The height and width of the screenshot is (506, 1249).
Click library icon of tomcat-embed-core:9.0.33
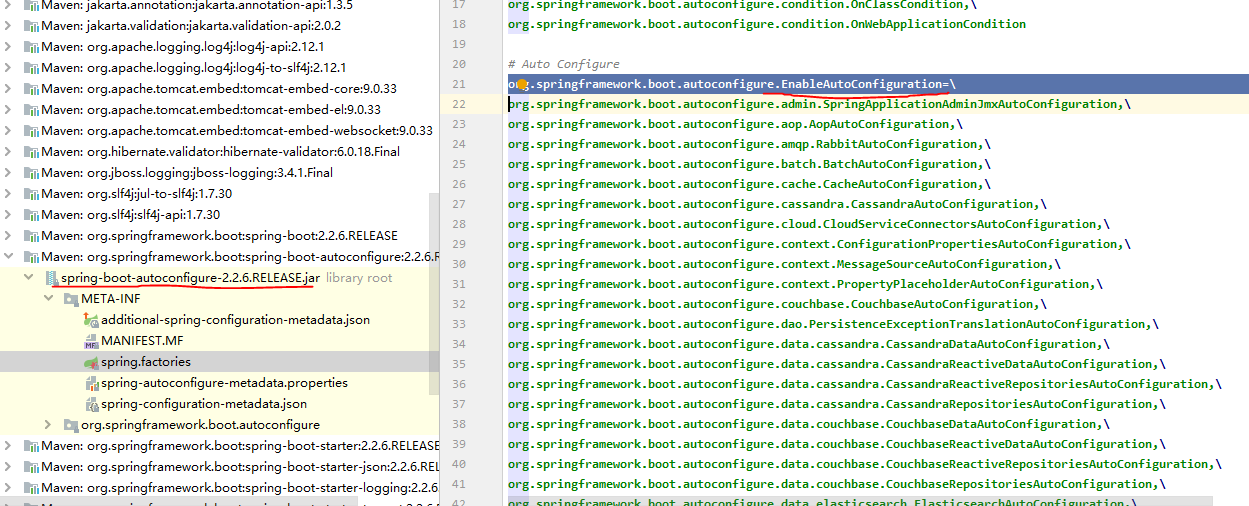click(30, 89)
